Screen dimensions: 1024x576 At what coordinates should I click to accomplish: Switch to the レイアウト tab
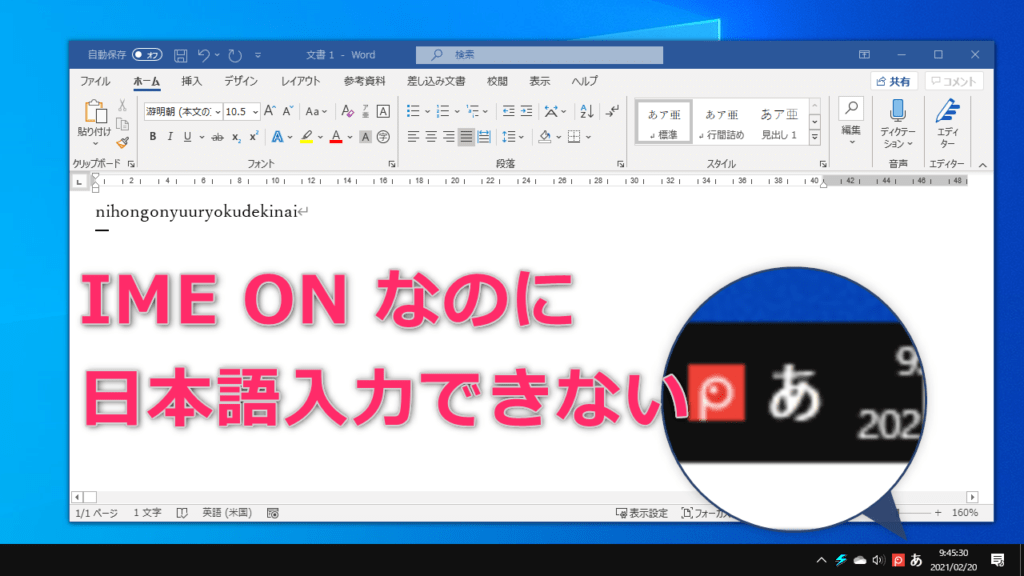coord(300,81)
